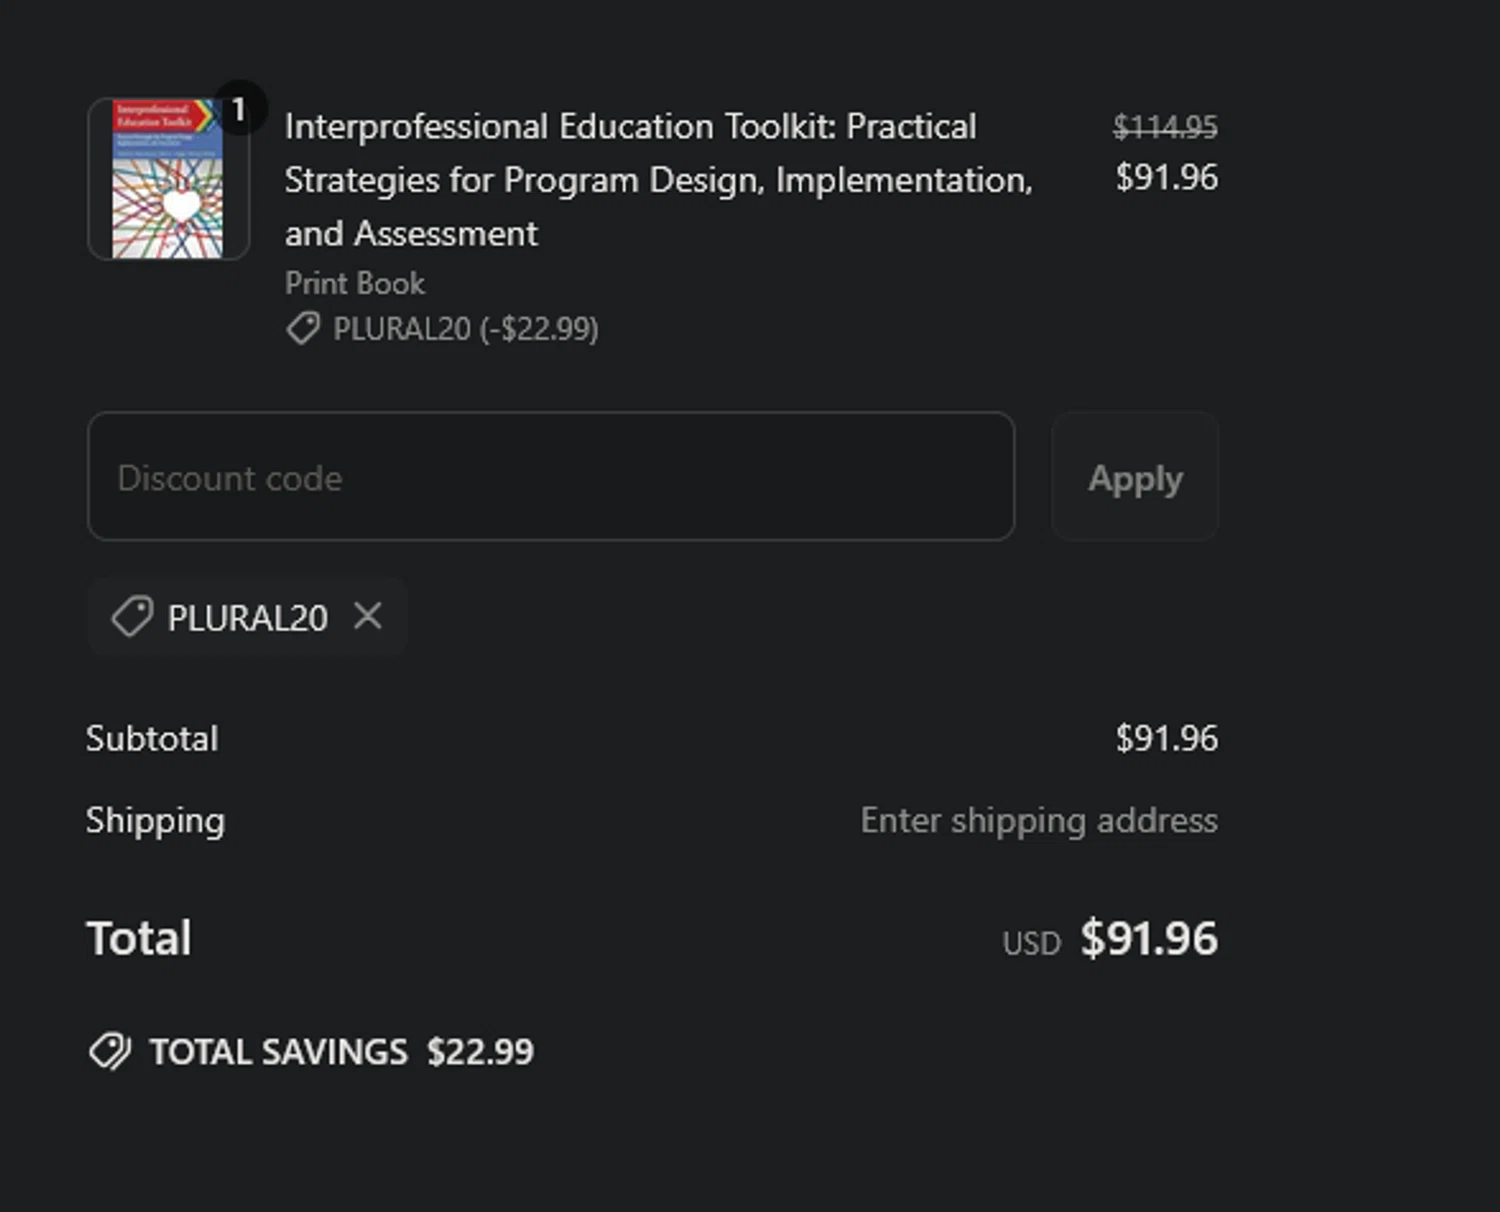Screen dimensions: 1500x1212
Task: Click the USD currency label
Action: [1031, 943]
